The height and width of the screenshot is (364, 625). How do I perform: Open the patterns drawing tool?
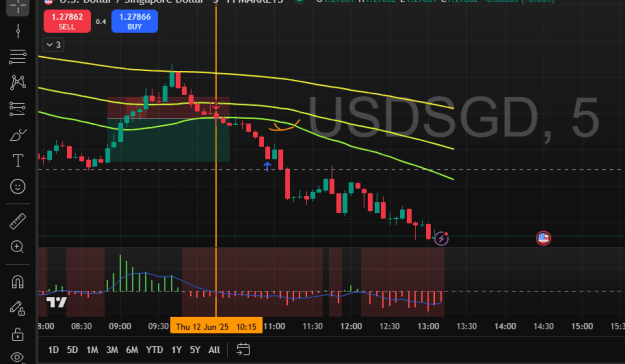pos(18,82)
